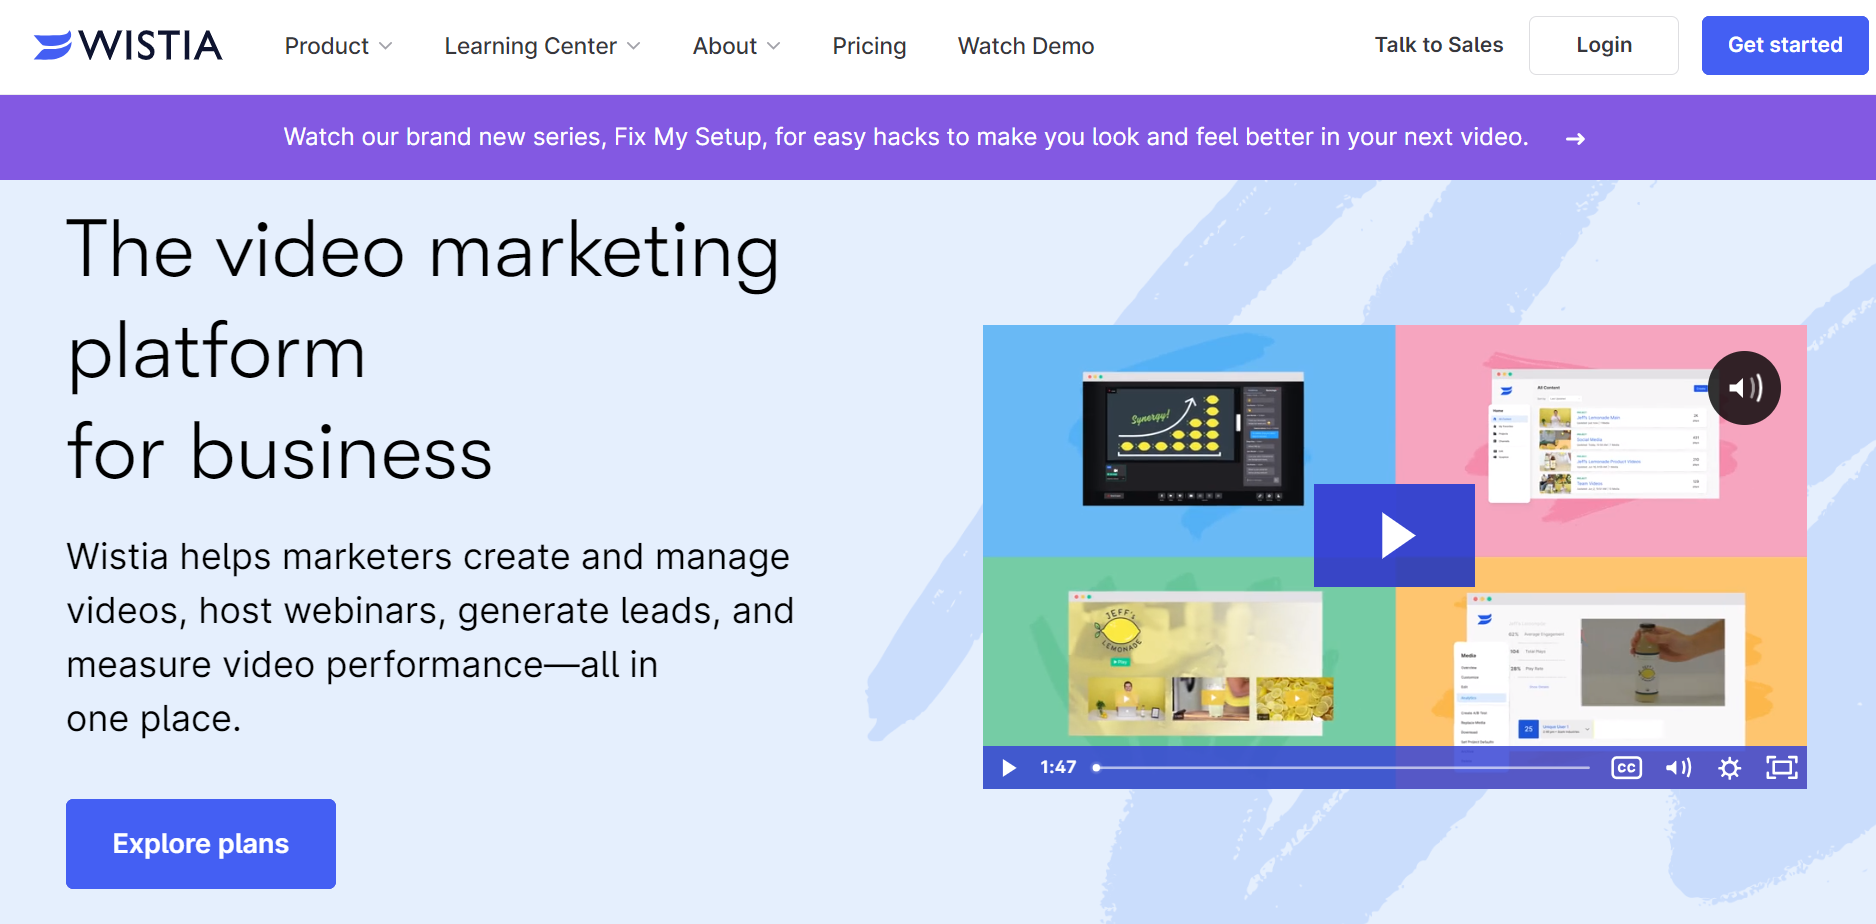This screenshot has height=924, width=1876.
Task: Play the video with the big play button
Action: [x=1394, y=535]
